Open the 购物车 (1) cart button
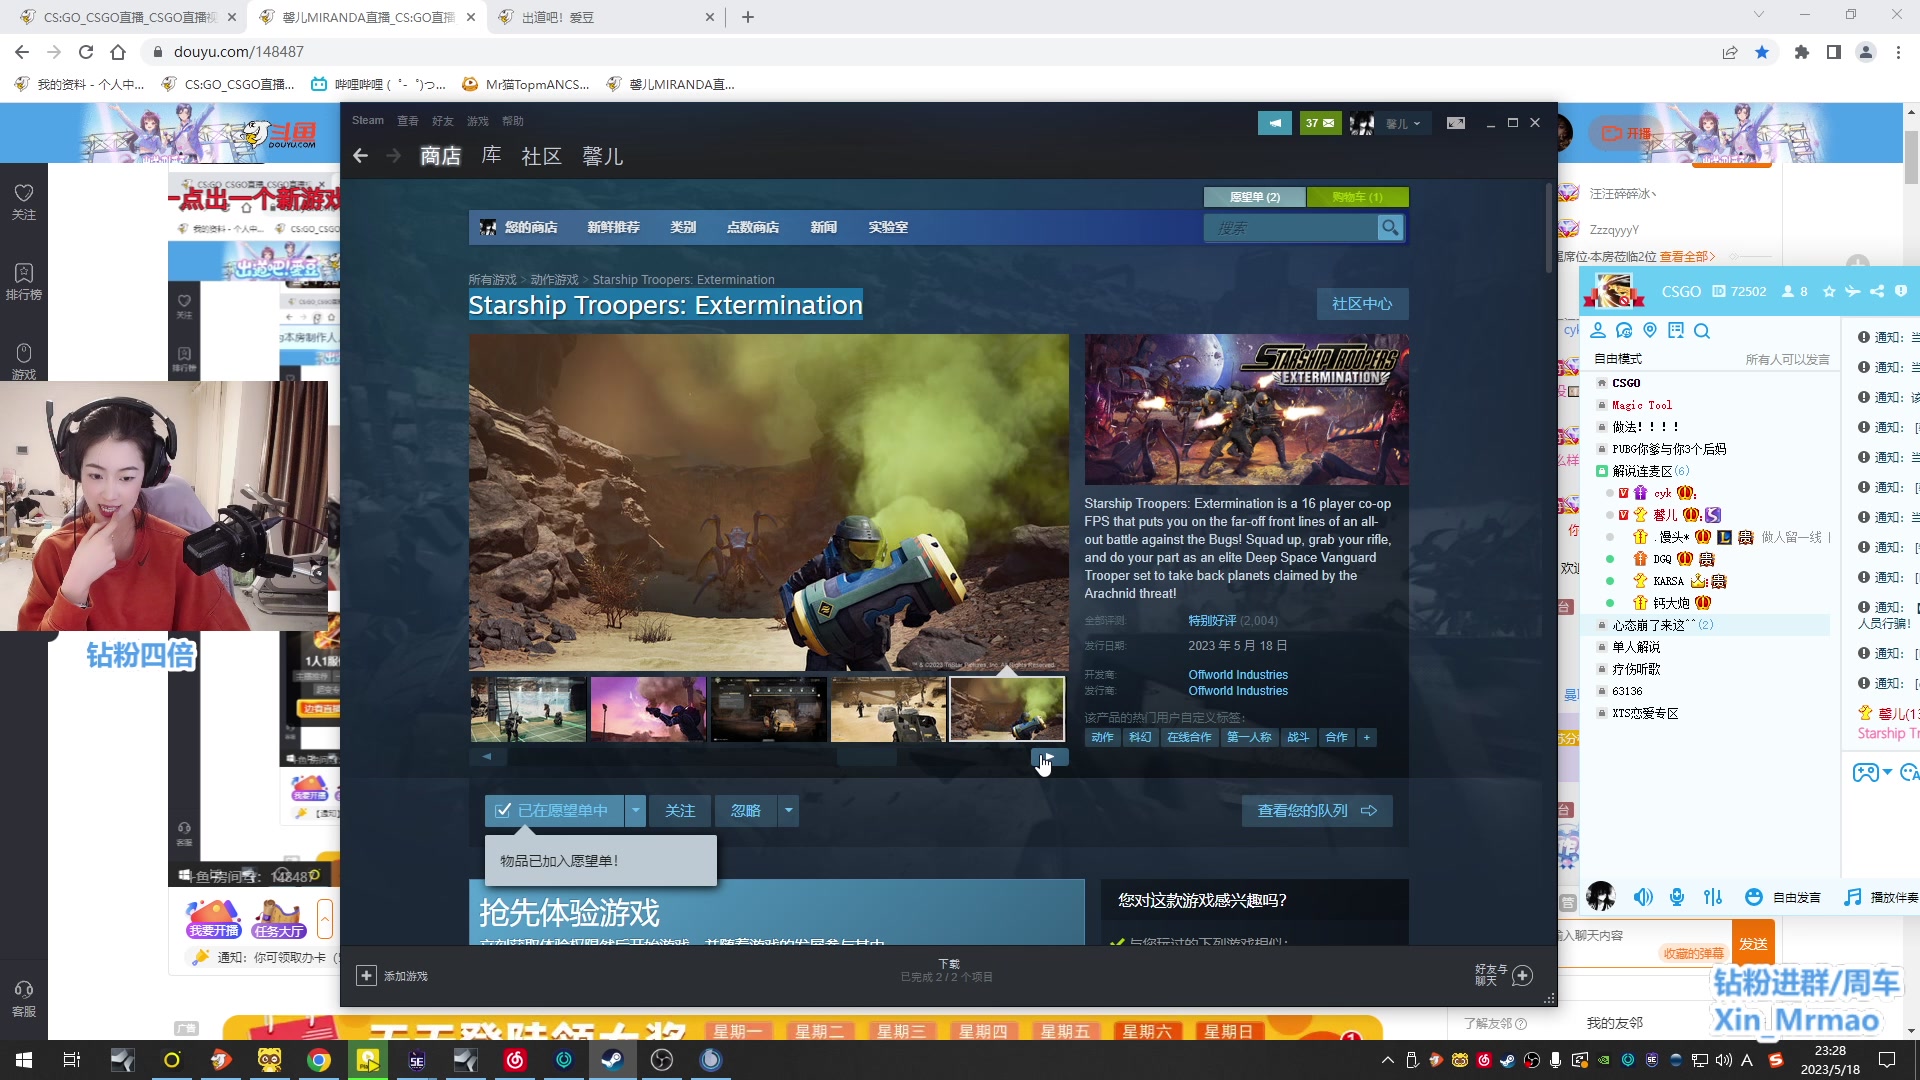This screenshot has height=1080, width=1920. pos(1358,197)
